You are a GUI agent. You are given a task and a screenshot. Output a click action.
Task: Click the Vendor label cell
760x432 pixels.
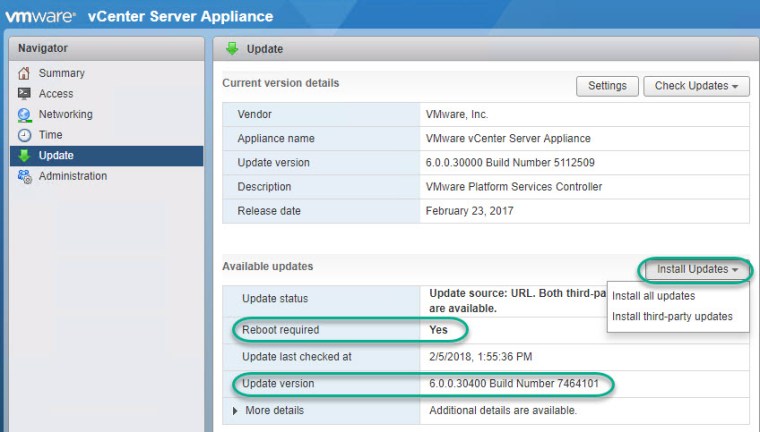(321, 114)
